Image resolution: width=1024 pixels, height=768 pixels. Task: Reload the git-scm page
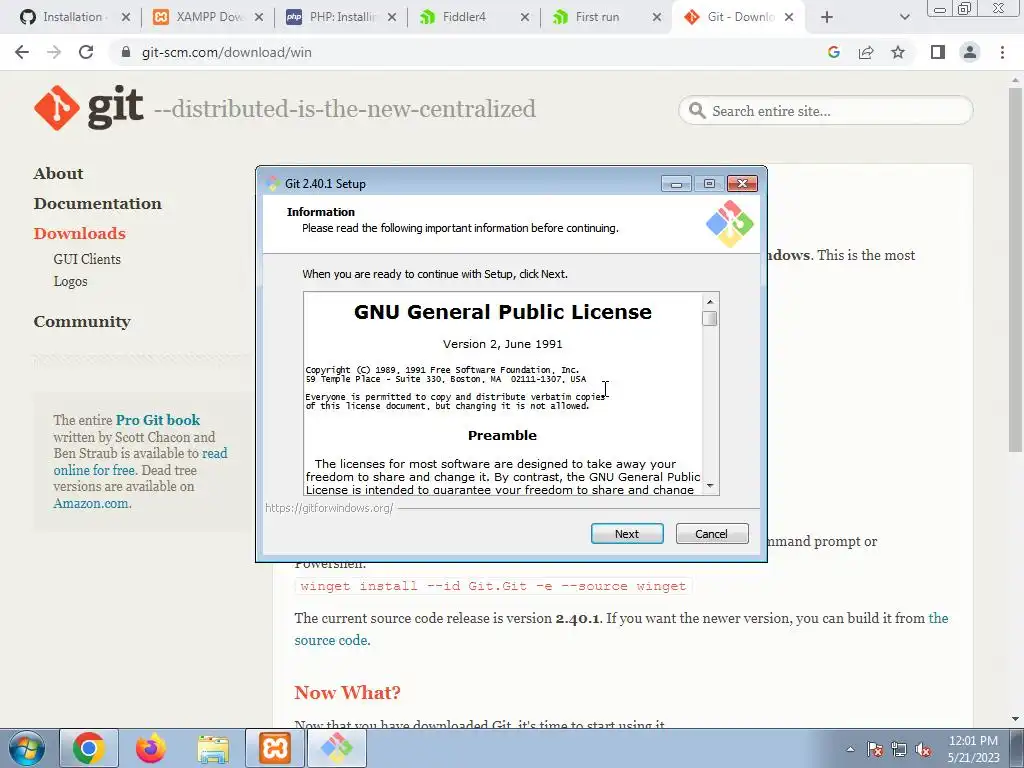pyautogui.click(x=86, y=52)
